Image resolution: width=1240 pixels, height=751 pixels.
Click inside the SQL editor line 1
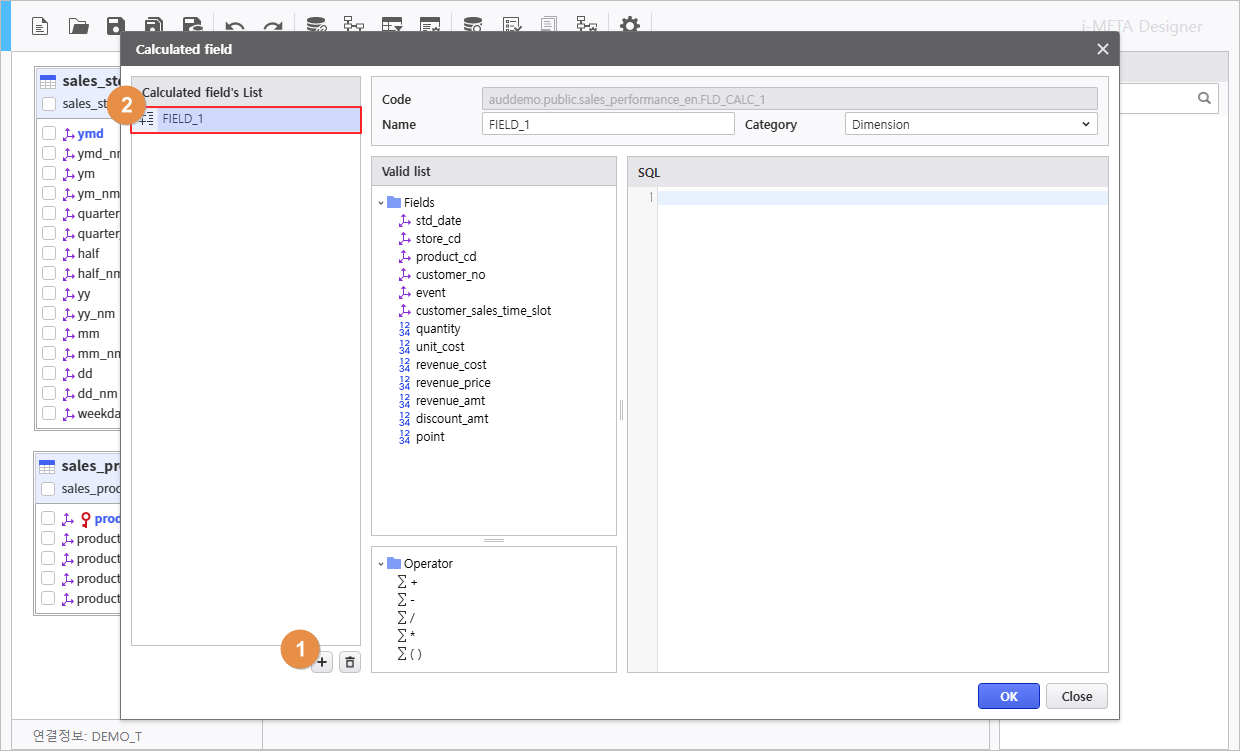point(882,197)
